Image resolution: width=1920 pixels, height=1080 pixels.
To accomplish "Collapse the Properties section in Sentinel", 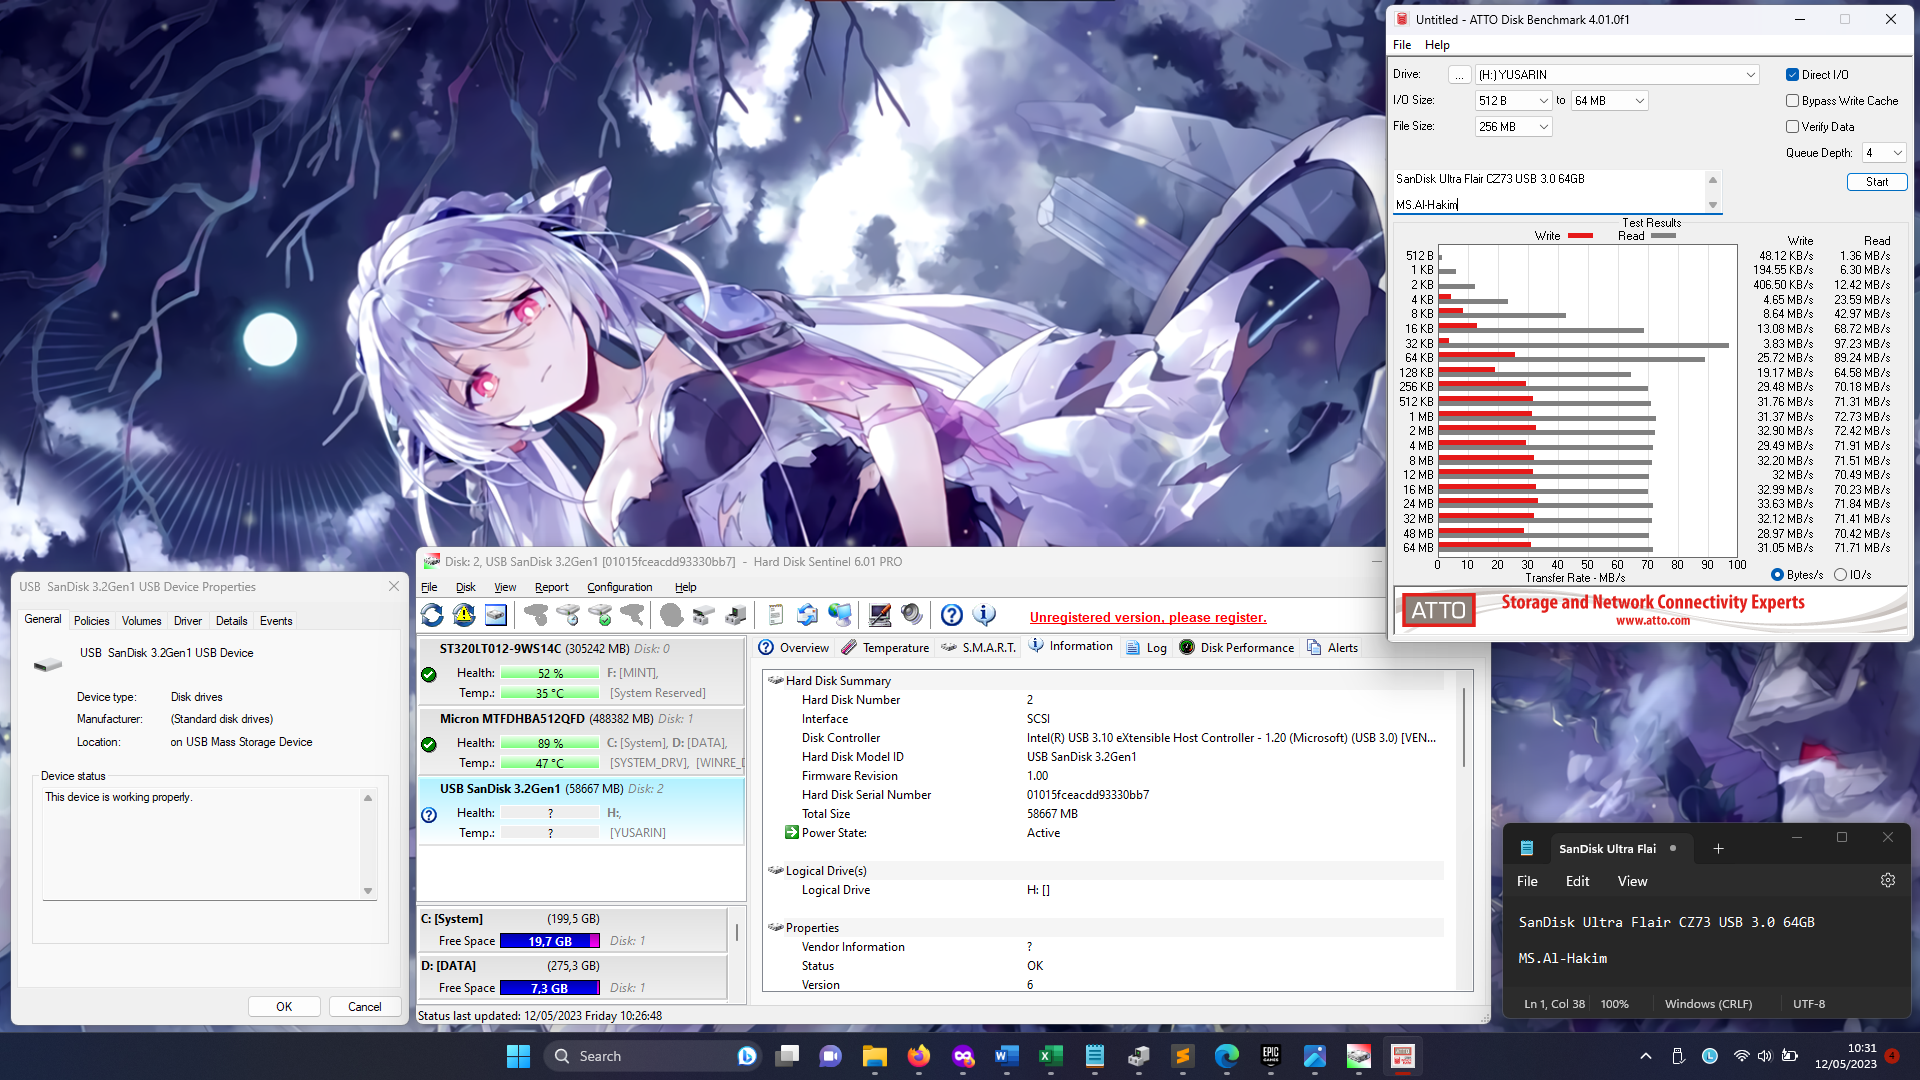I will pyautogui.click(x=775, y=928).
